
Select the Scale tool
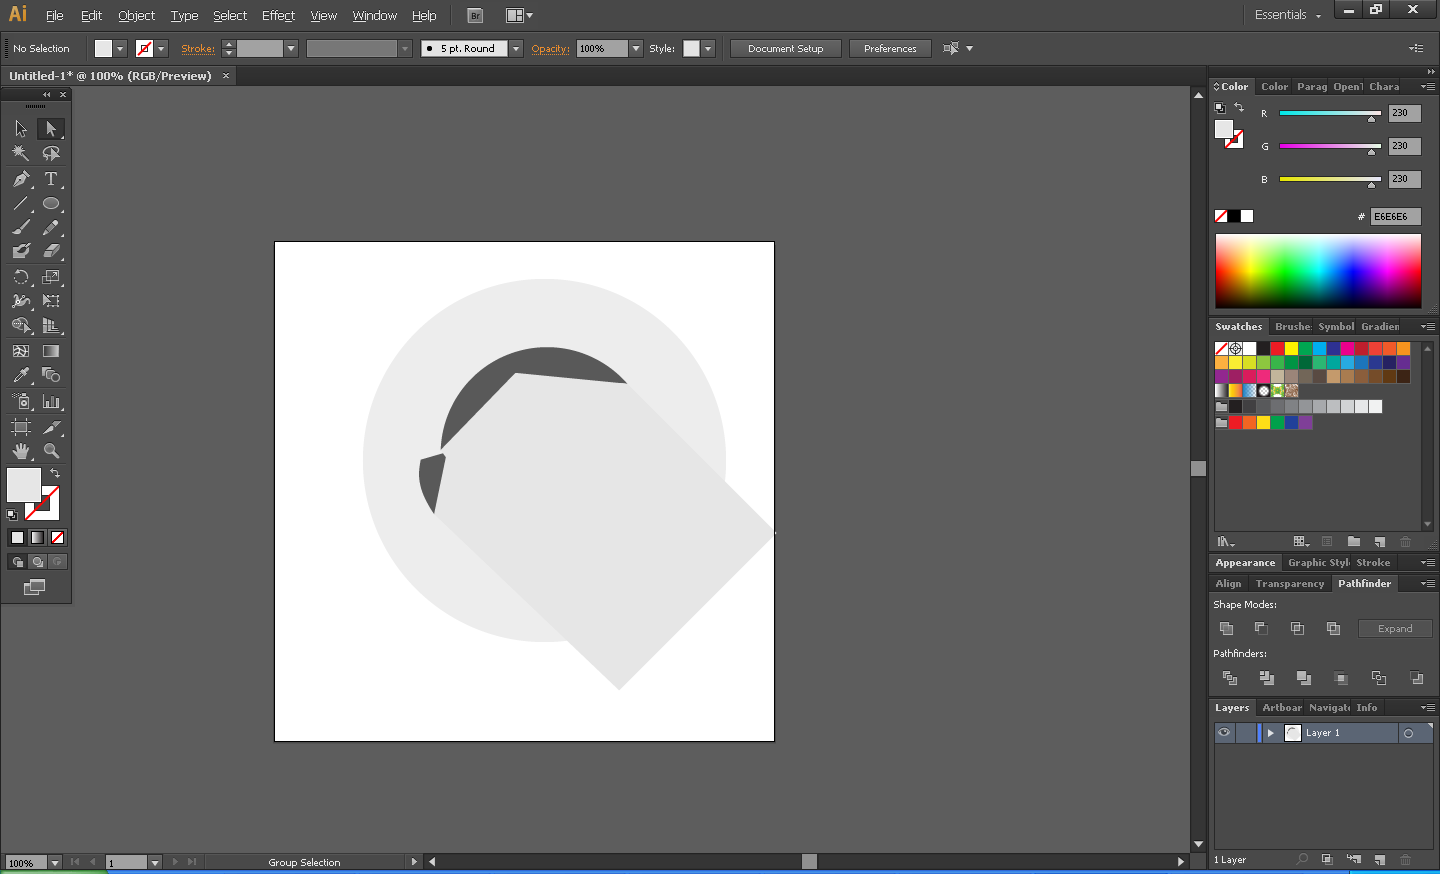(51, 277)
